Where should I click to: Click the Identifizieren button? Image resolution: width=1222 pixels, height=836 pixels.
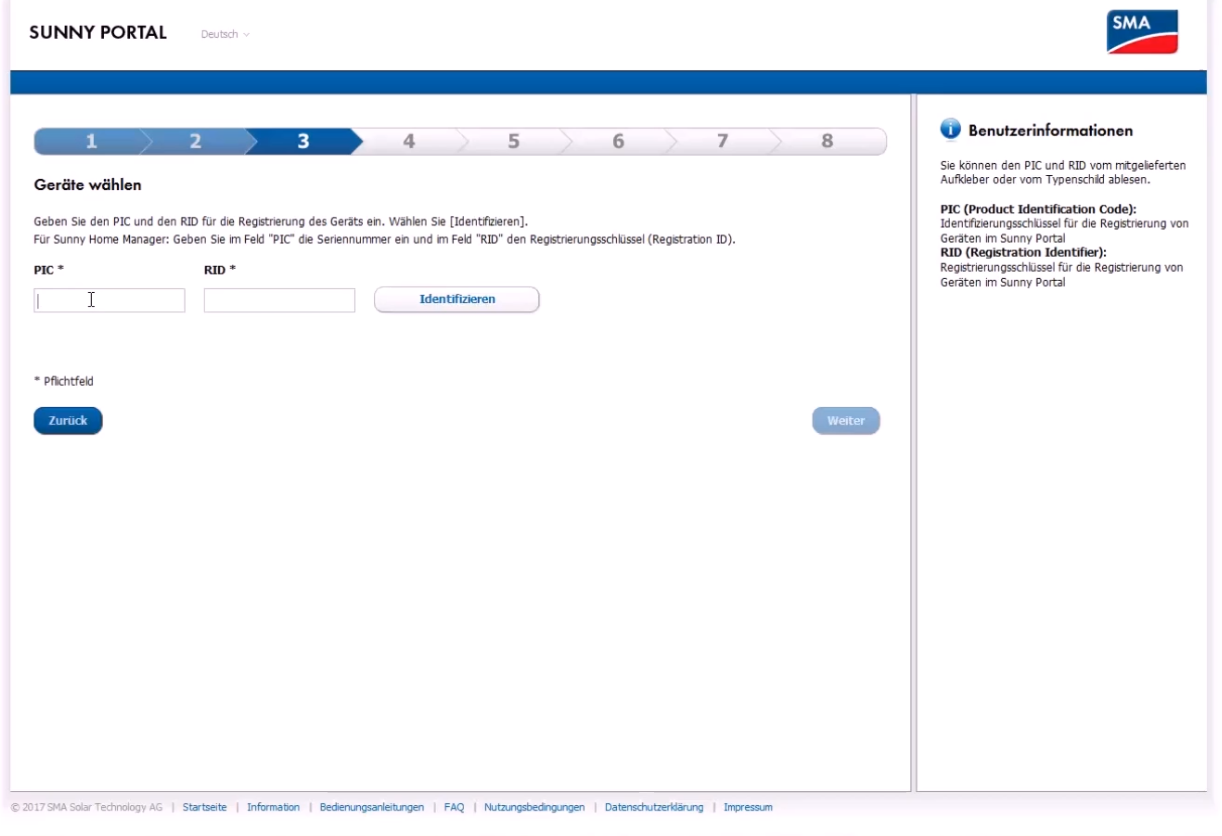point(457,299)
